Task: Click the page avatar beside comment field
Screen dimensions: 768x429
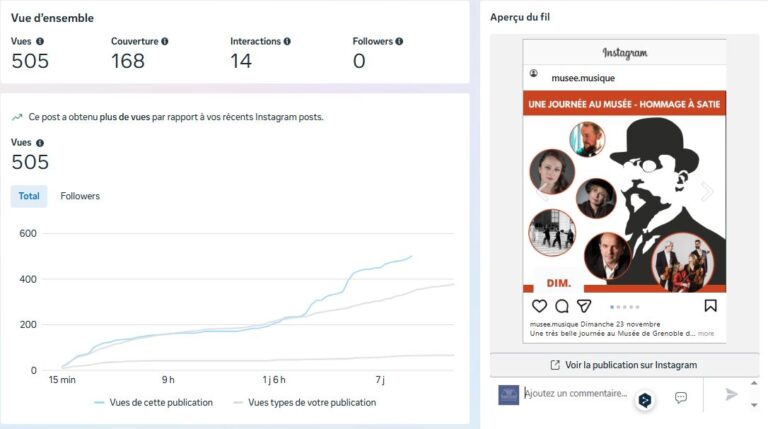Action: click(x=508, y=395)
